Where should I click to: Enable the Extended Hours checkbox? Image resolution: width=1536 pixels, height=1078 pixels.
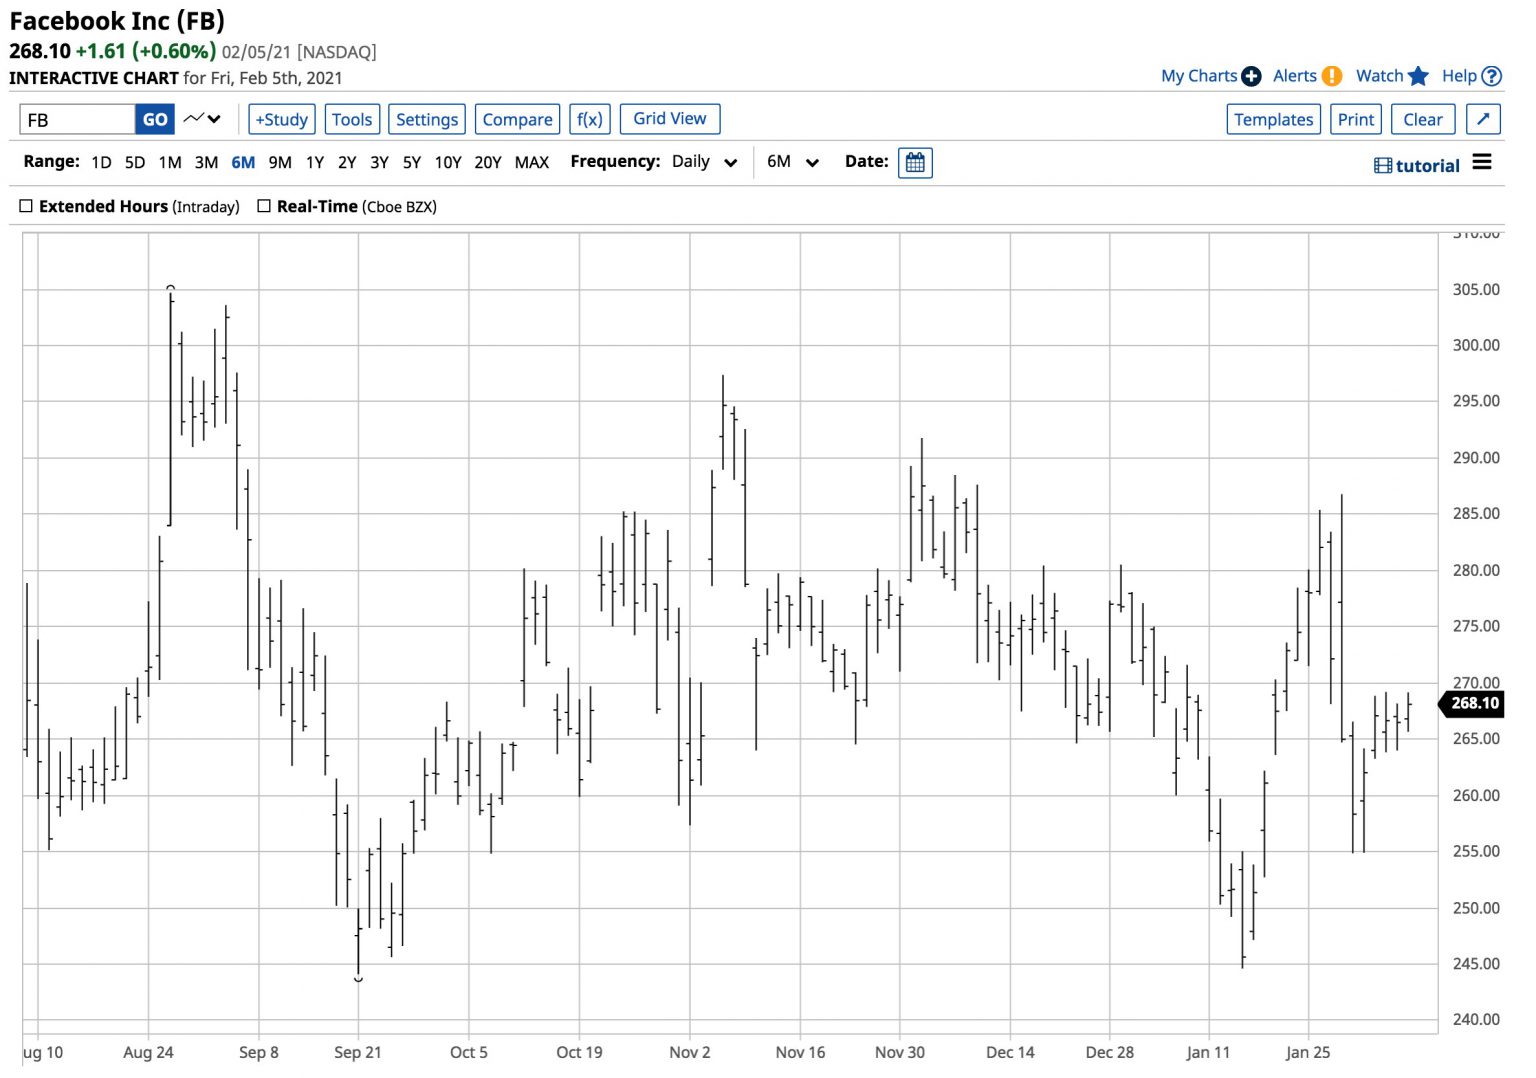[26, 208]
